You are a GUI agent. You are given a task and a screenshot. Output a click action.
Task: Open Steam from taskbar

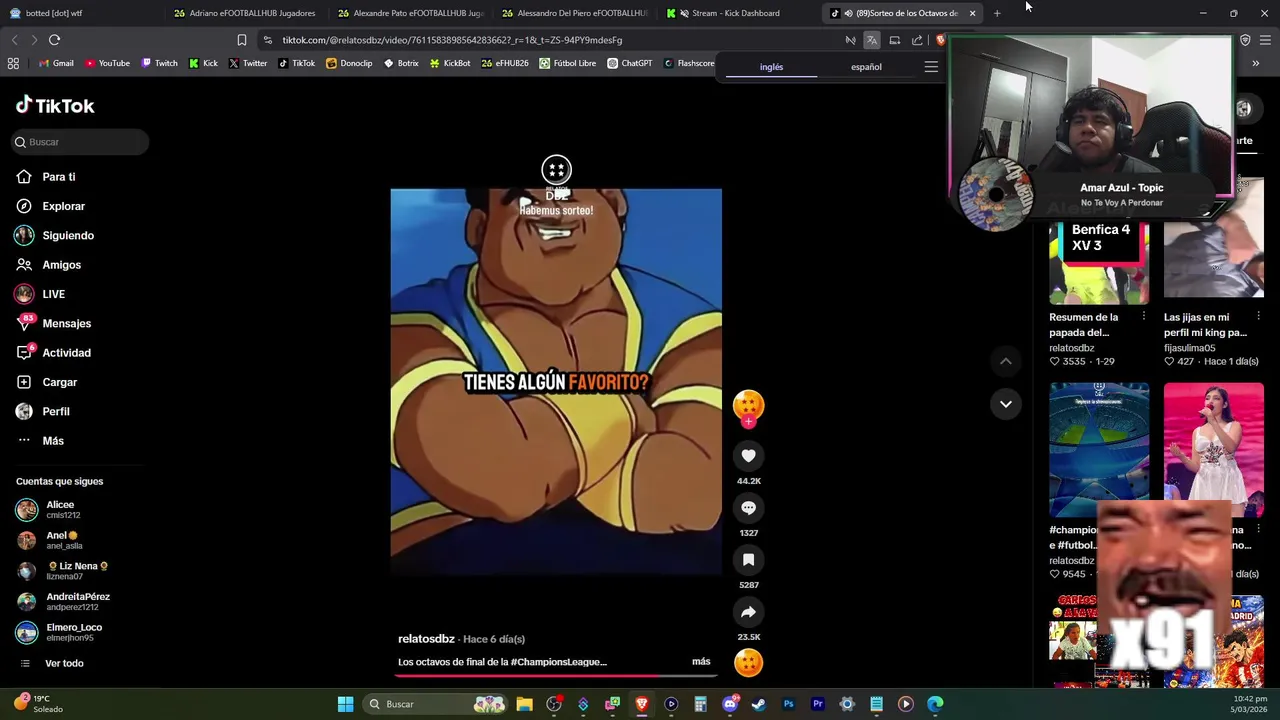(x=759, y=704)
